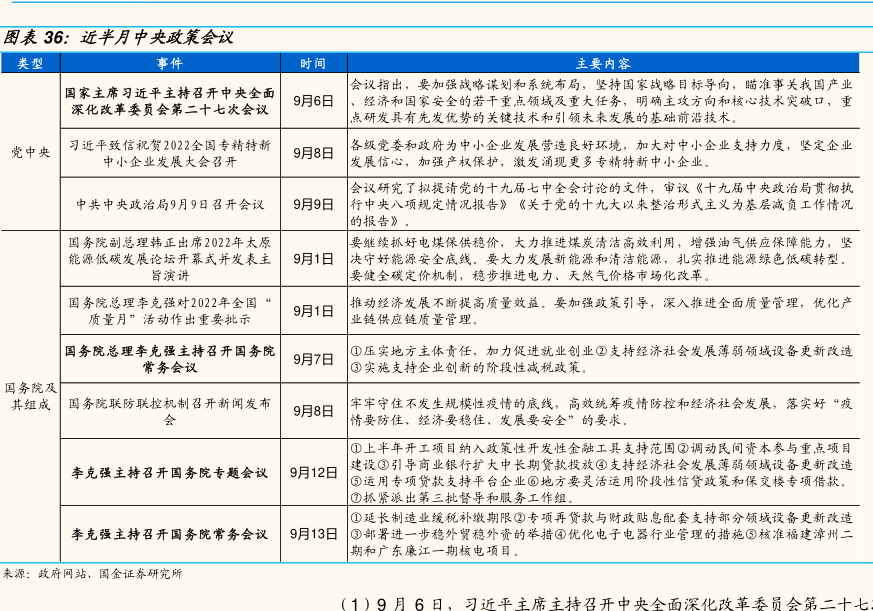Screen dimensions: 873x611
Task: Click the 主要内容 column header
Action: (x=604, y=63)
